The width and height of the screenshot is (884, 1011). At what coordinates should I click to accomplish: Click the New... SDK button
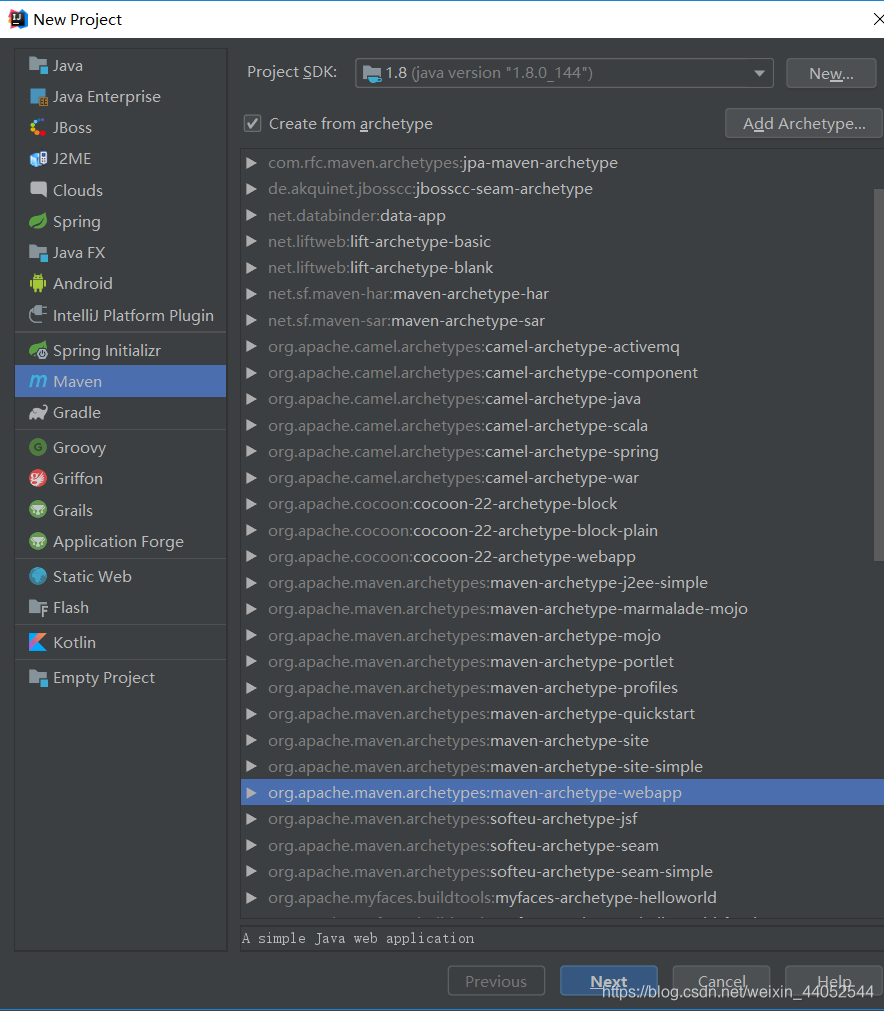coord(831,74)
